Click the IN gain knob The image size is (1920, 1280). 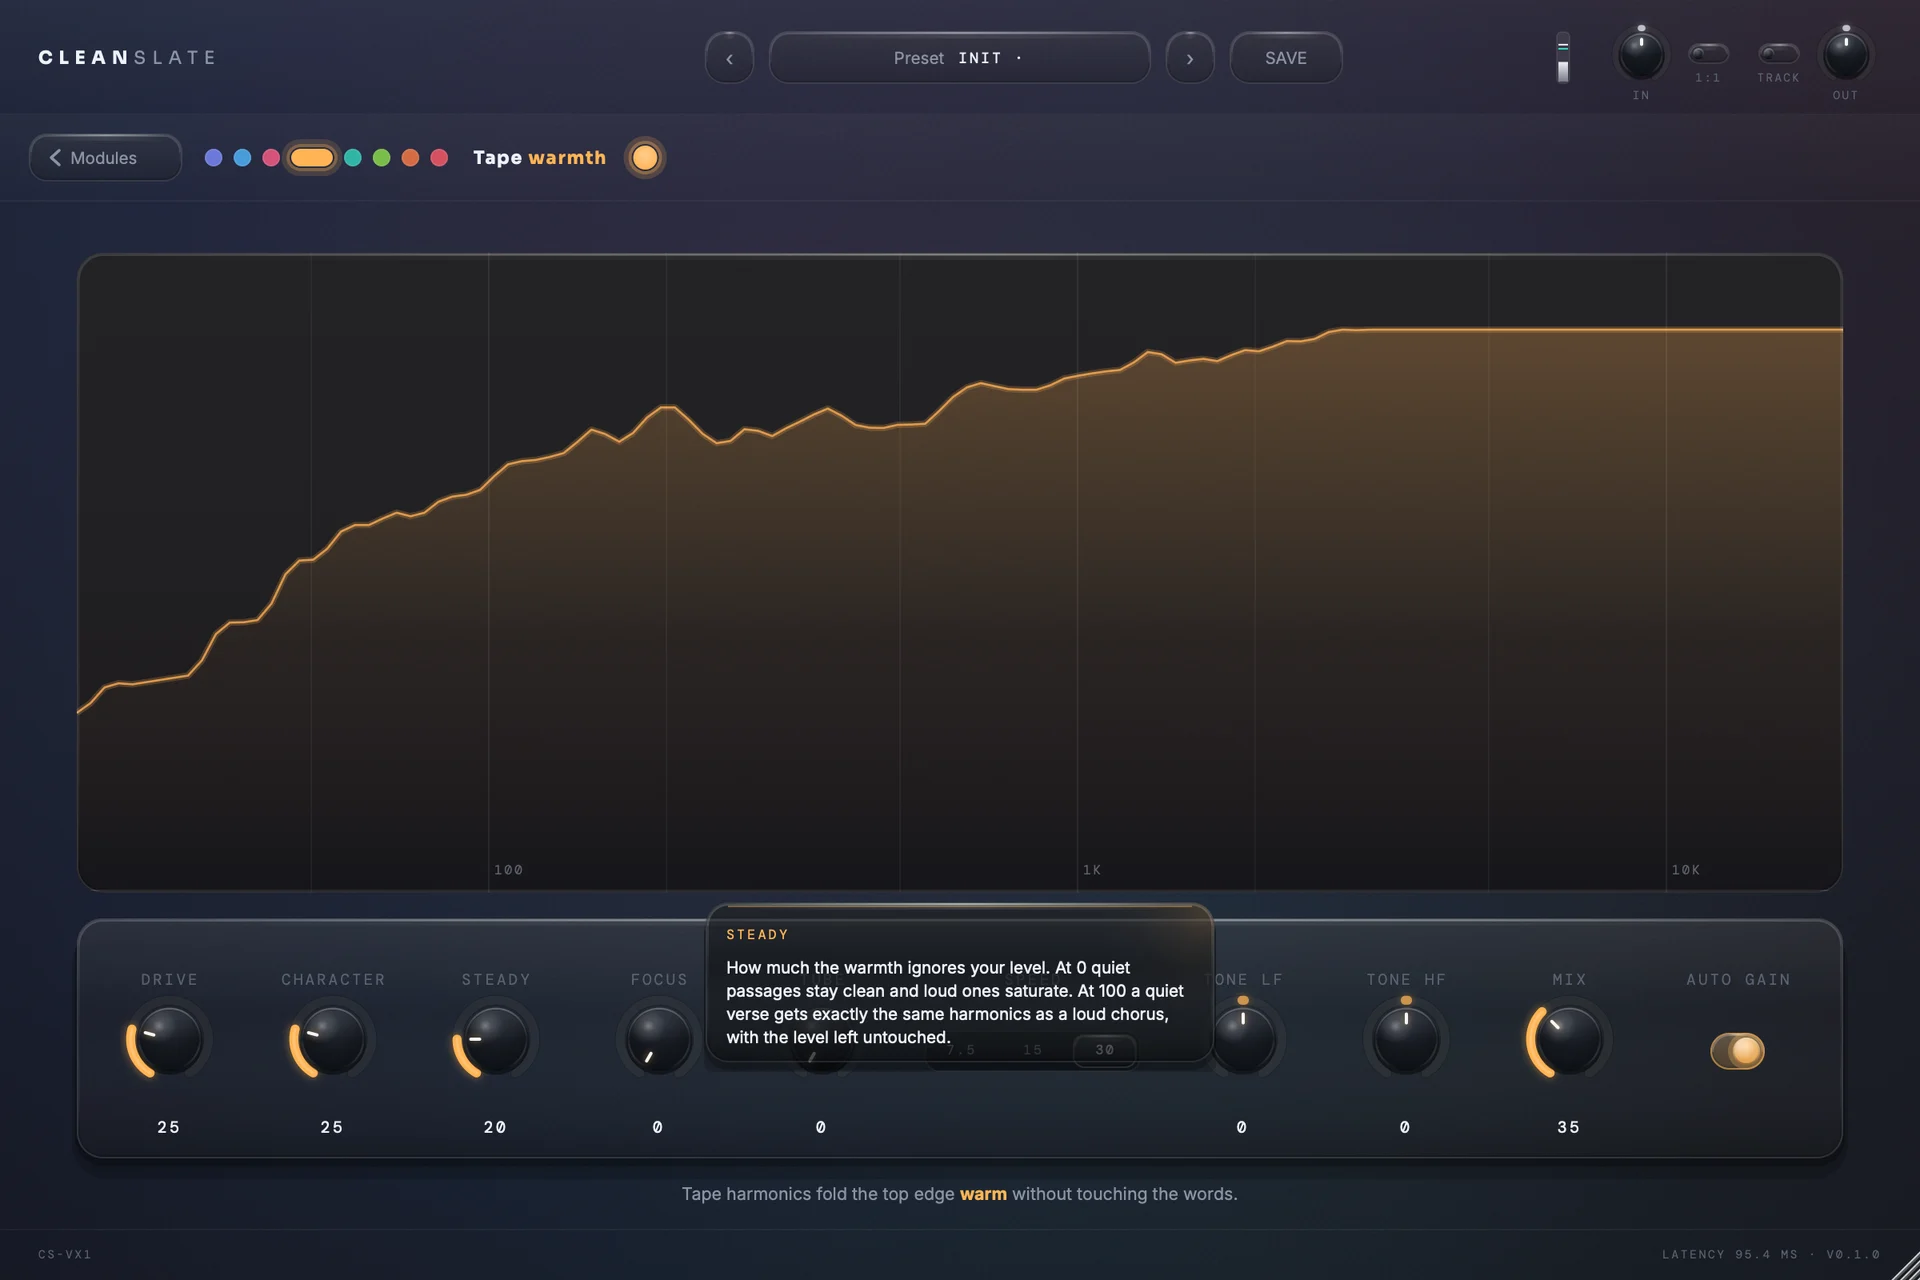1641,55
